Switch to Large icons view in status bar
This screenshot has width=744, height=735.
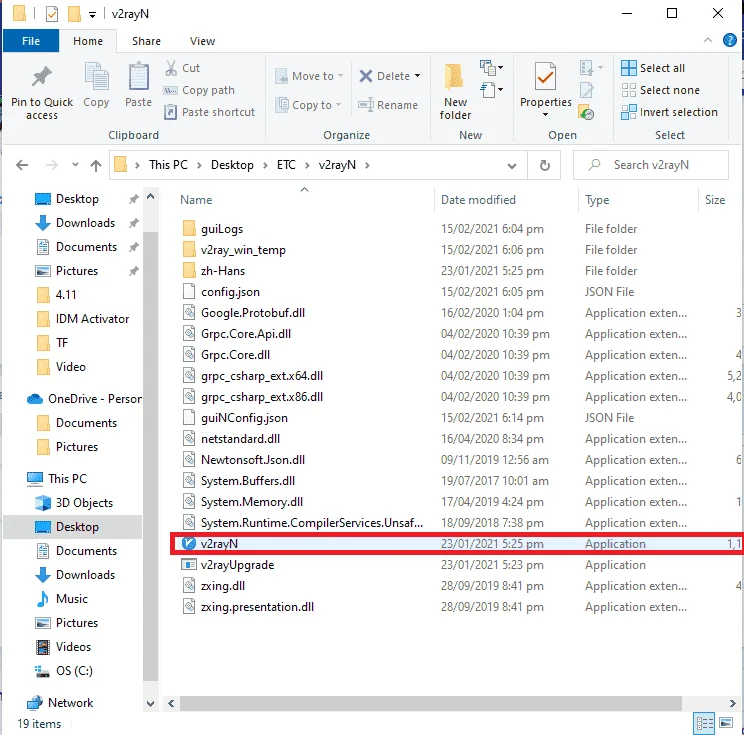tap(726, 723)
